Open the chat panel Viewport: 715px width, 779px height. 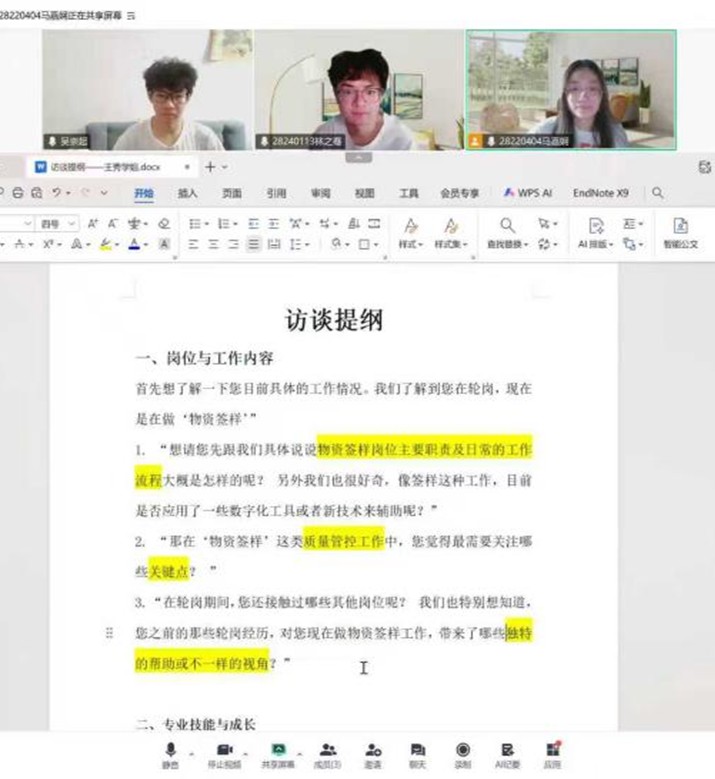pos(417,753)
